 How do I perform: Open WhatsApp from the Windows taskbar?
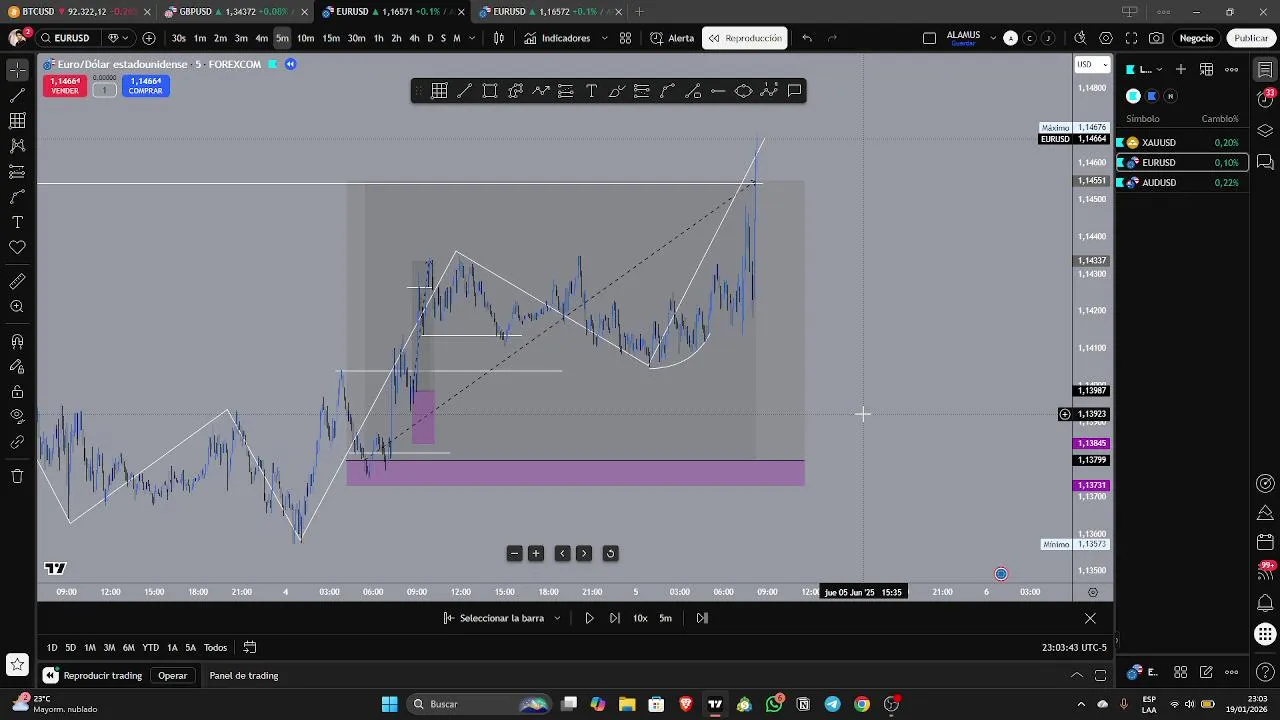(x=774, y=704)
